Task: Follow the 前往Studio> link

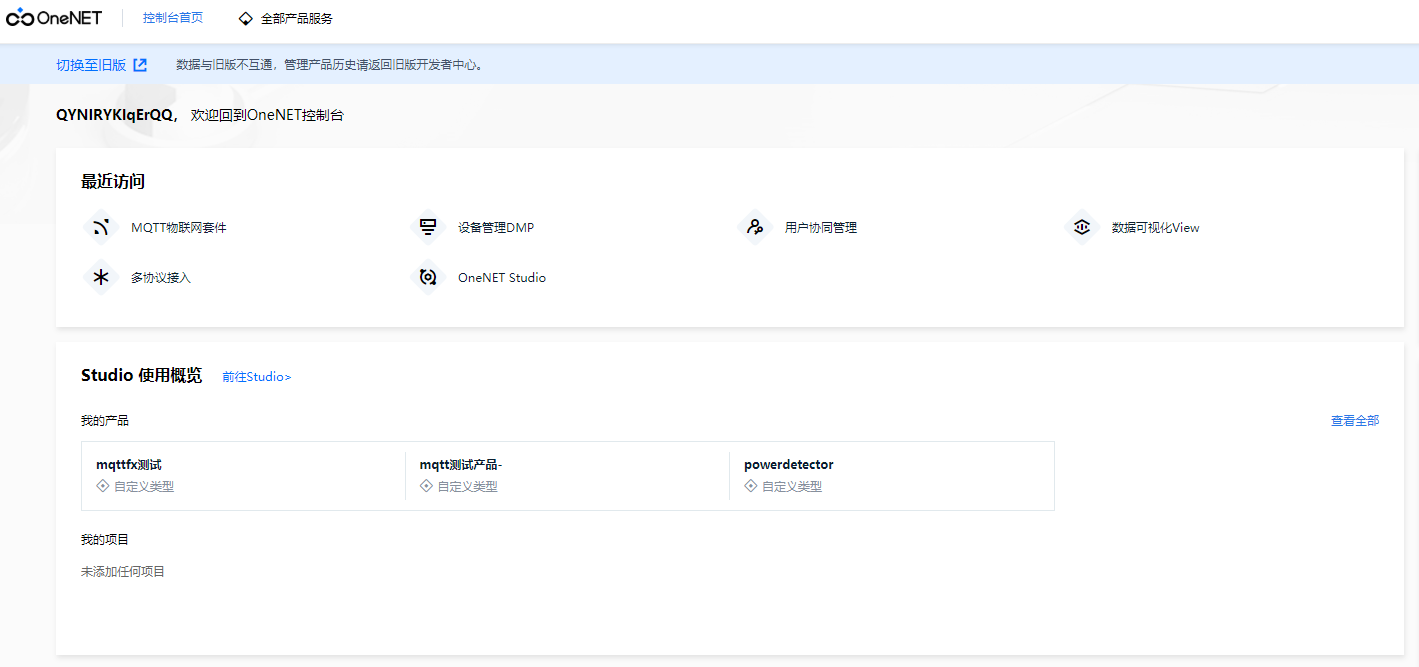Action: [x=257, y=377]
